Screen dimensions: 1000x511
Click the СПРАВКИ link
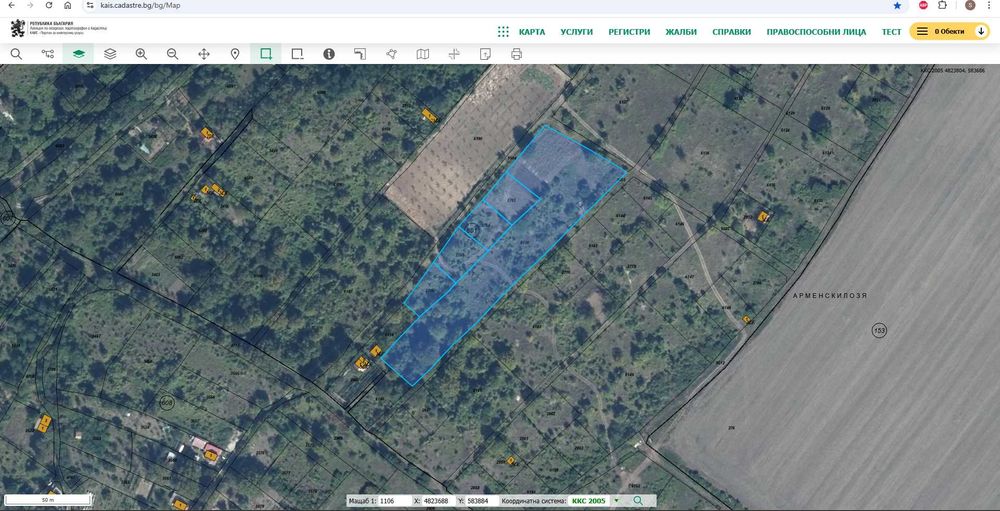pyautogui.click(x=731, y=32)
